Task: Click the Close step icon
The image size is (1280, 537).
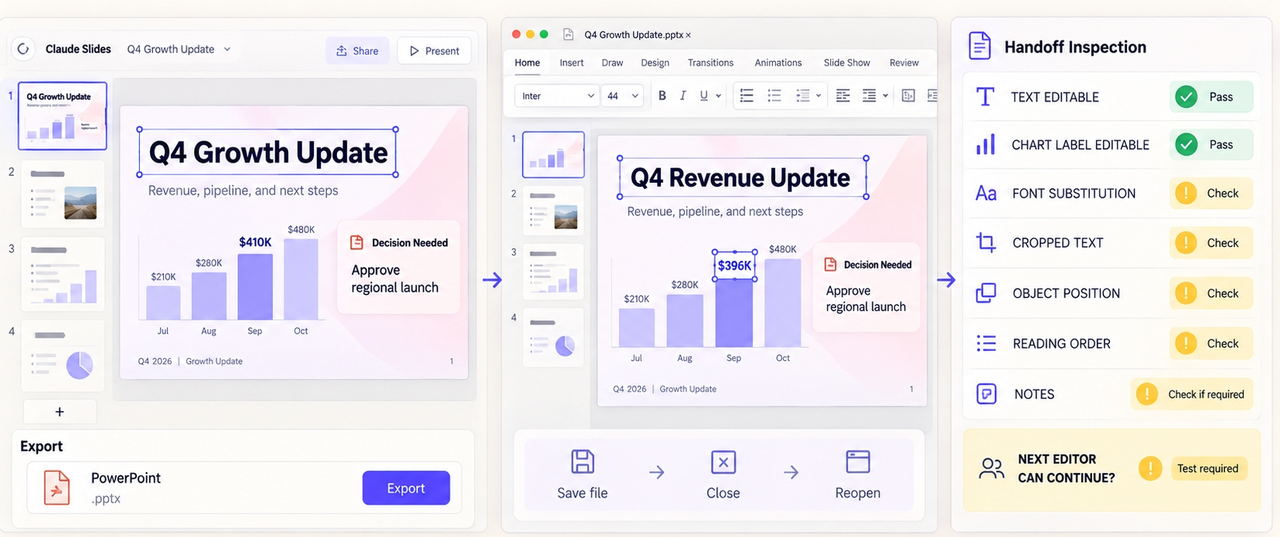Action: tap(723, 461)
